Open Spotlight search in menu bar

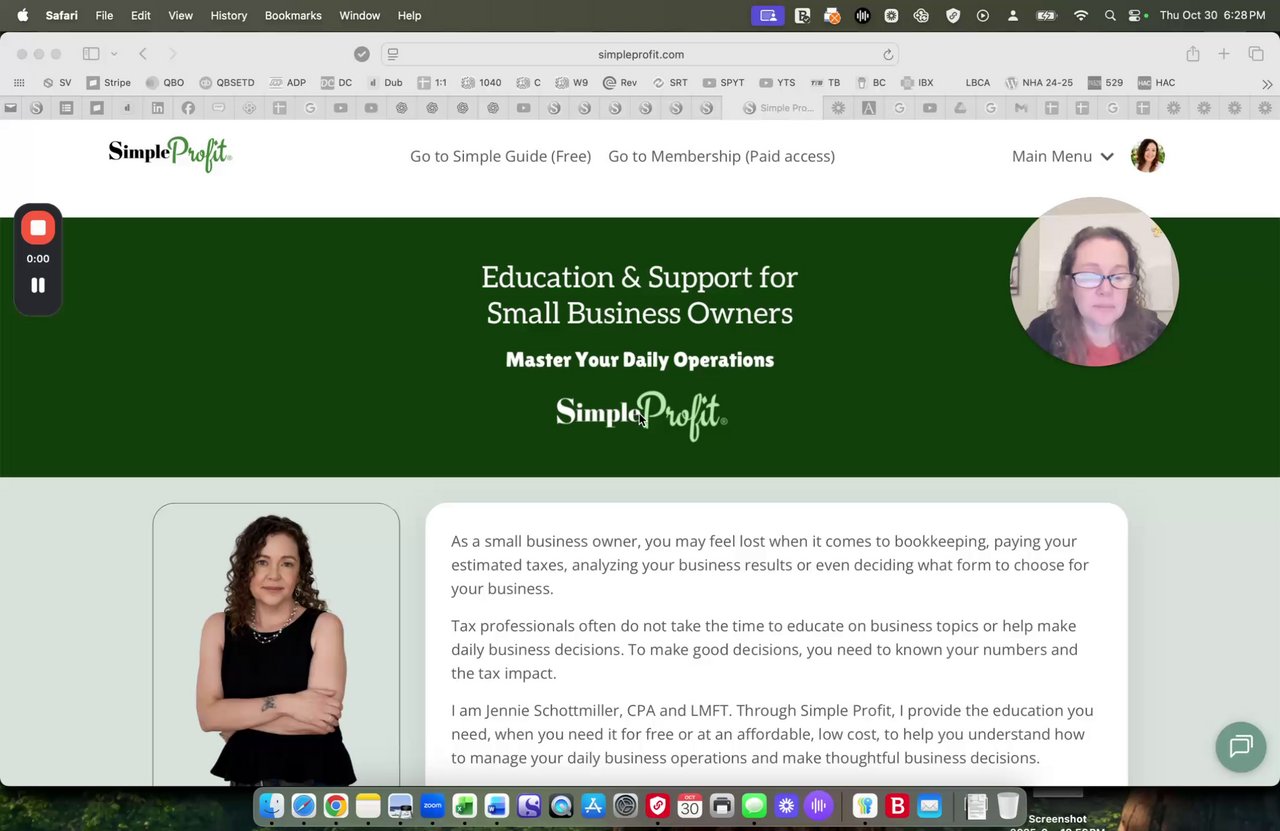[x=1110, y=15]
